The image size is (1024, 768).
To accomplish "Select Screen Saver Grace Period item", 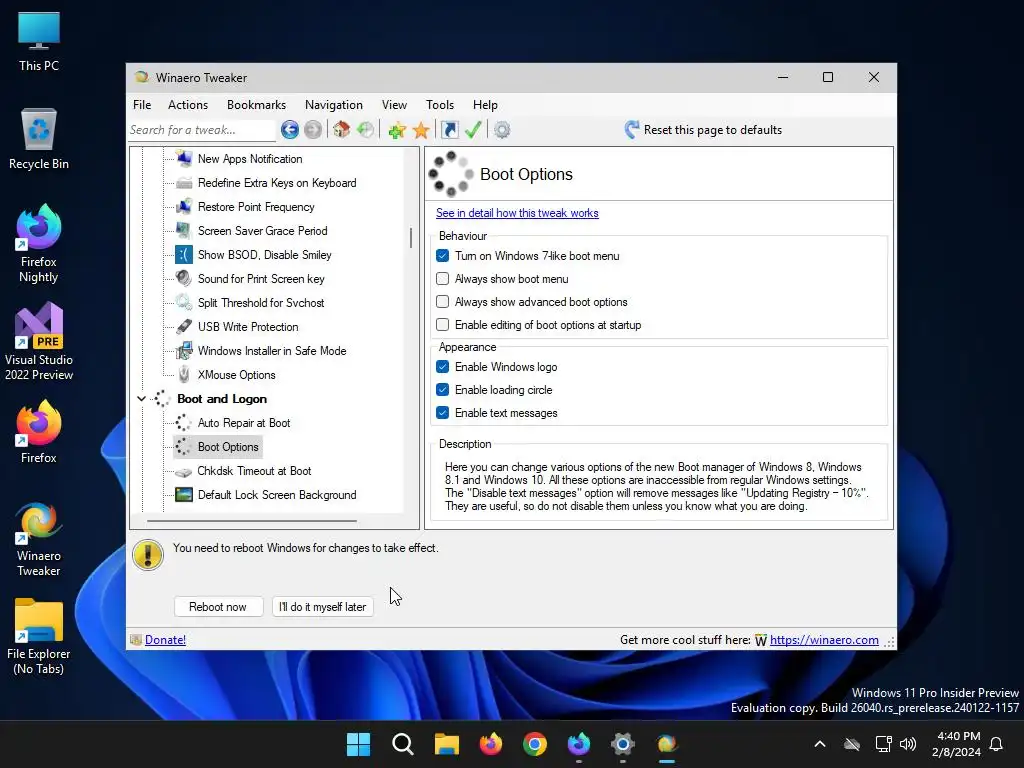I will (x=263, y=231).
